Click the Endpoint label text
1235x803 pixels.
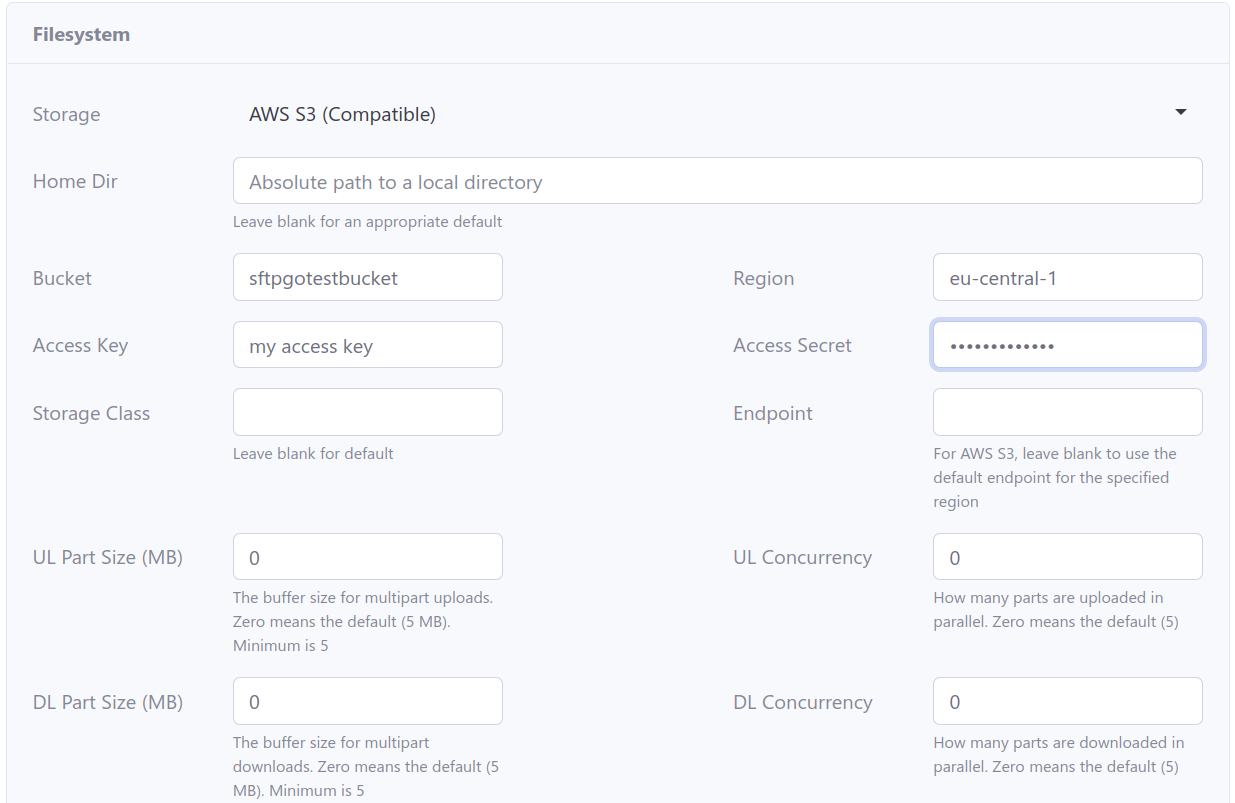click(x=772, y=413)
